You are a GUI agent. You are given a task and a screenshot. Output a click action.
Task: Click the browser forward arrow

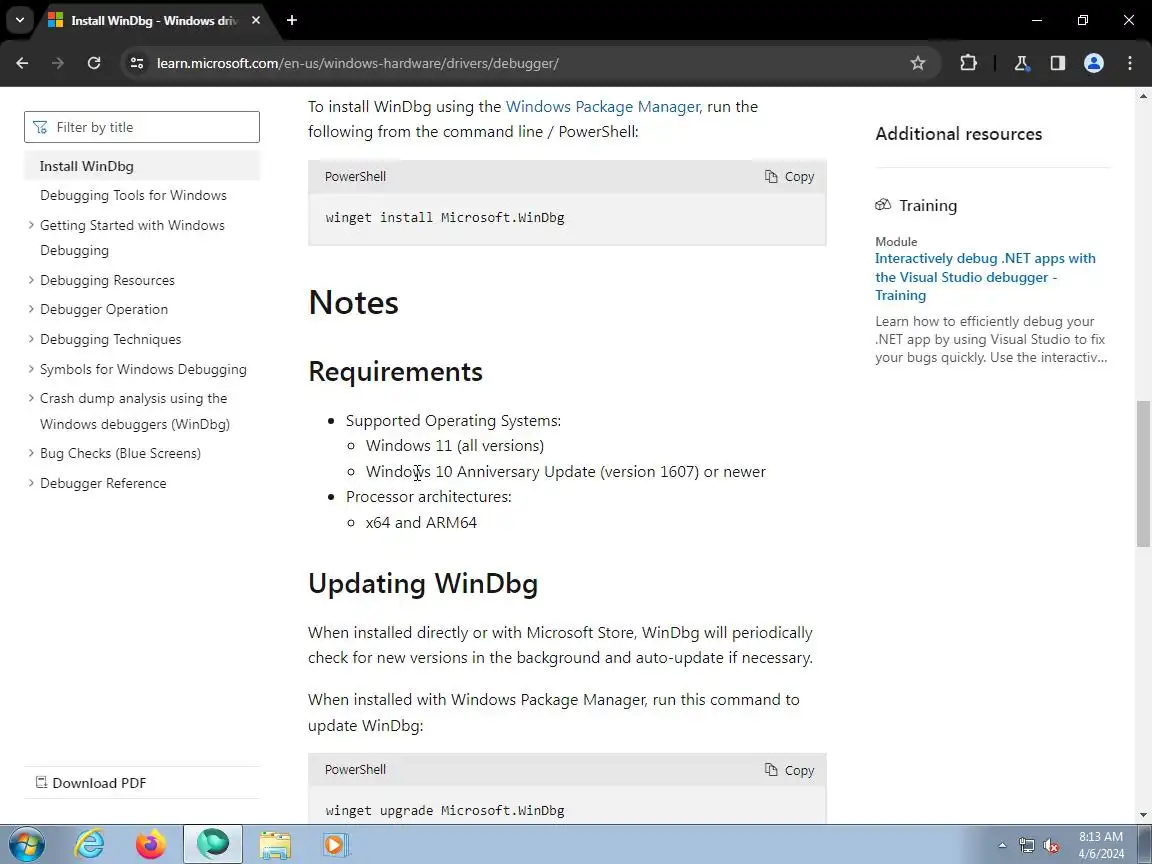57,63
